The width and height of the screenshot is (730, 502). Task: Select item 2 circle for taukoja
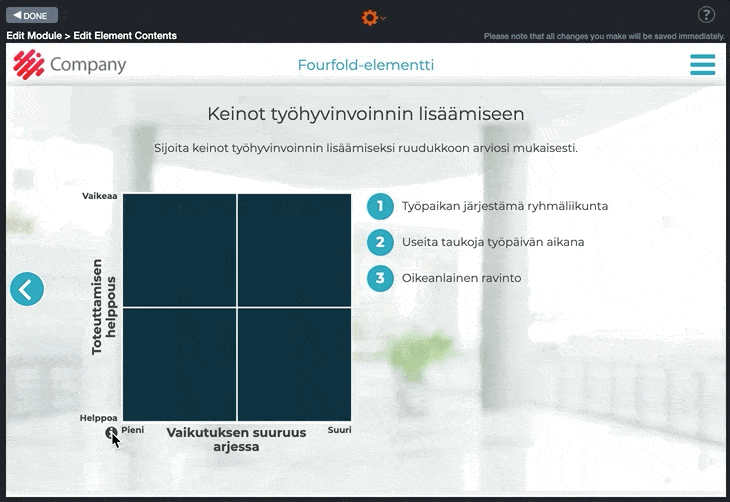380,242
